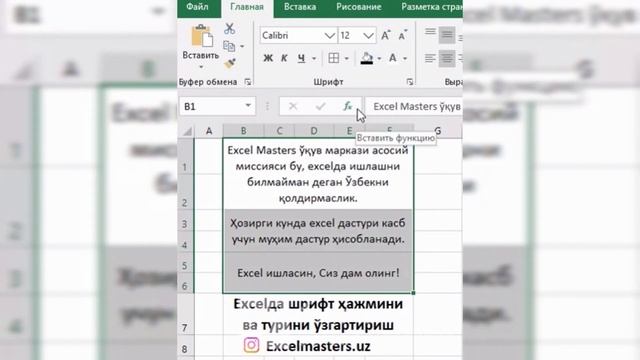Click the fill handle of selected range
This screenshot has width=640, height=360.
[x=413, y=293]
